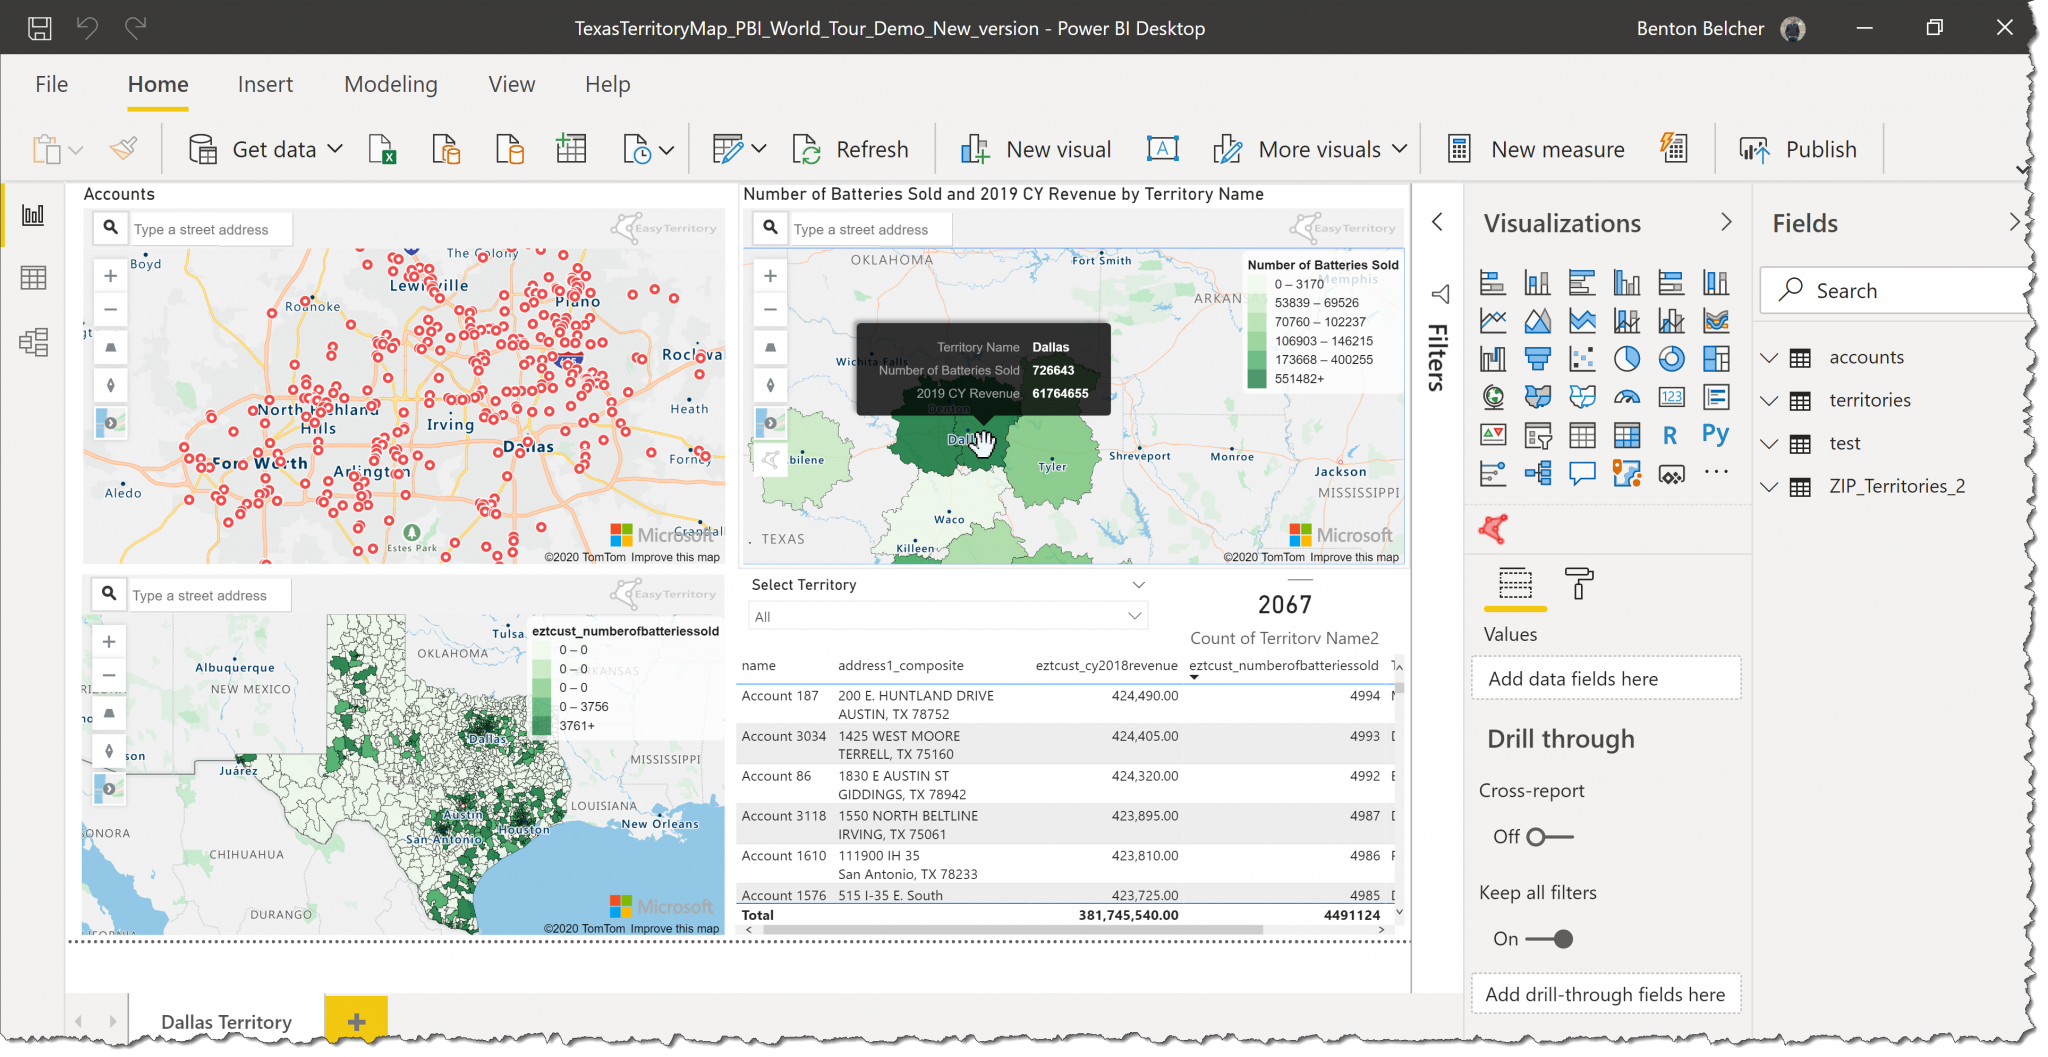
Task: Switch to the Modeling ribbon tab
Action: pos(391,84)
